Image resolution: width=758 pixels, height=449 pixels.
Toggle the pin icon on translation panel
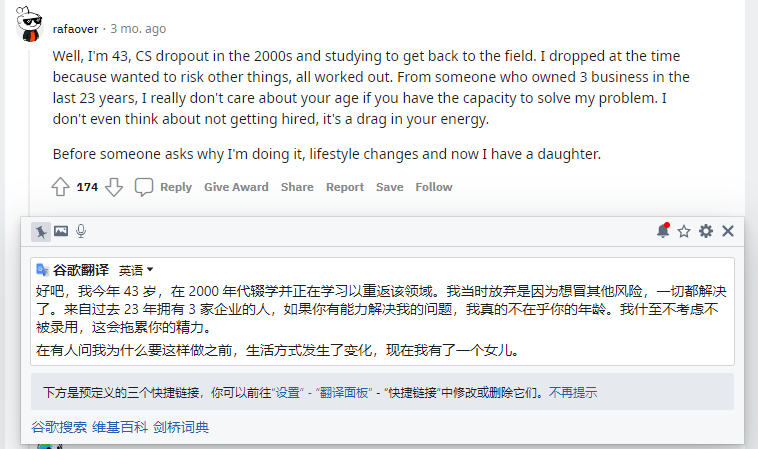(41, 232)
